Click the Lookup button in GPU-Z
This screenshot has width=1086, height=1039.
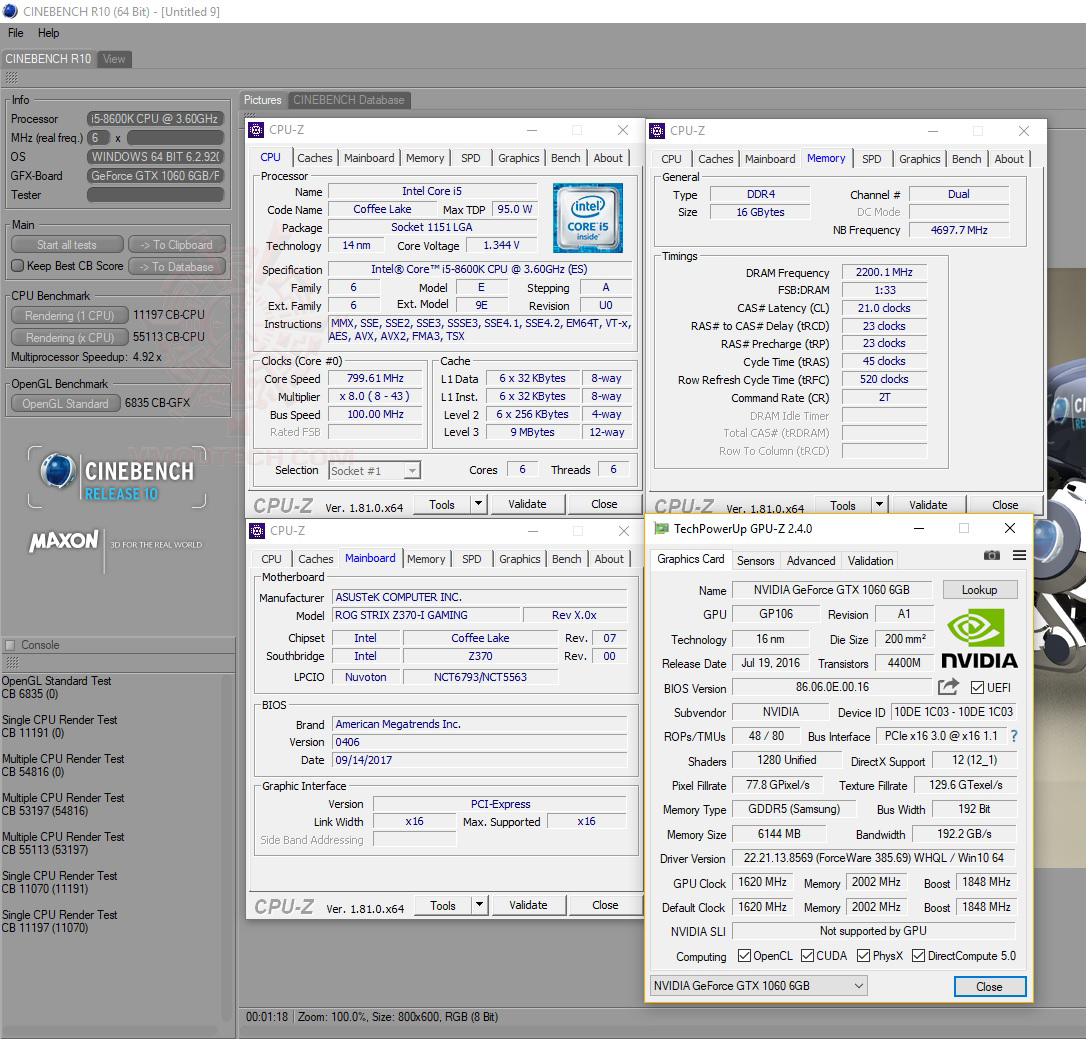(x=979, y=590)
